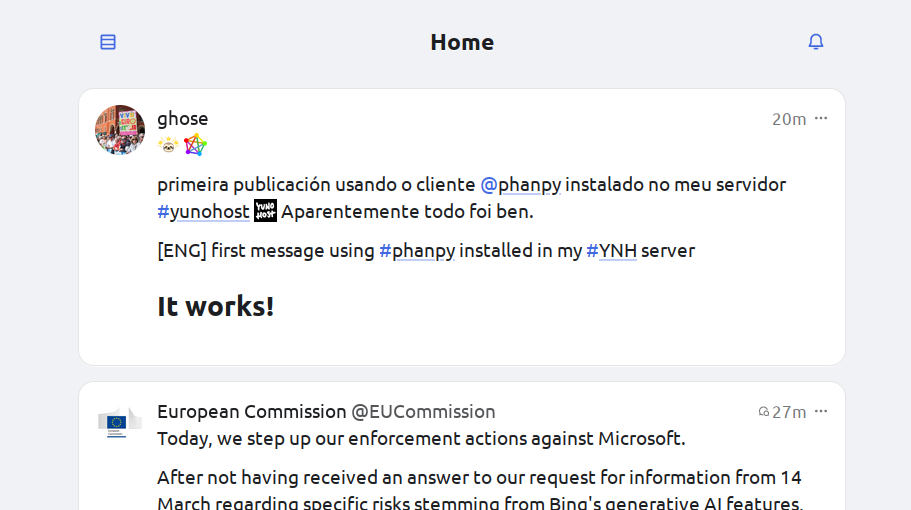Click the fediverse pentagram emoji under ghose
911x510 pixels.
[195, 145]
